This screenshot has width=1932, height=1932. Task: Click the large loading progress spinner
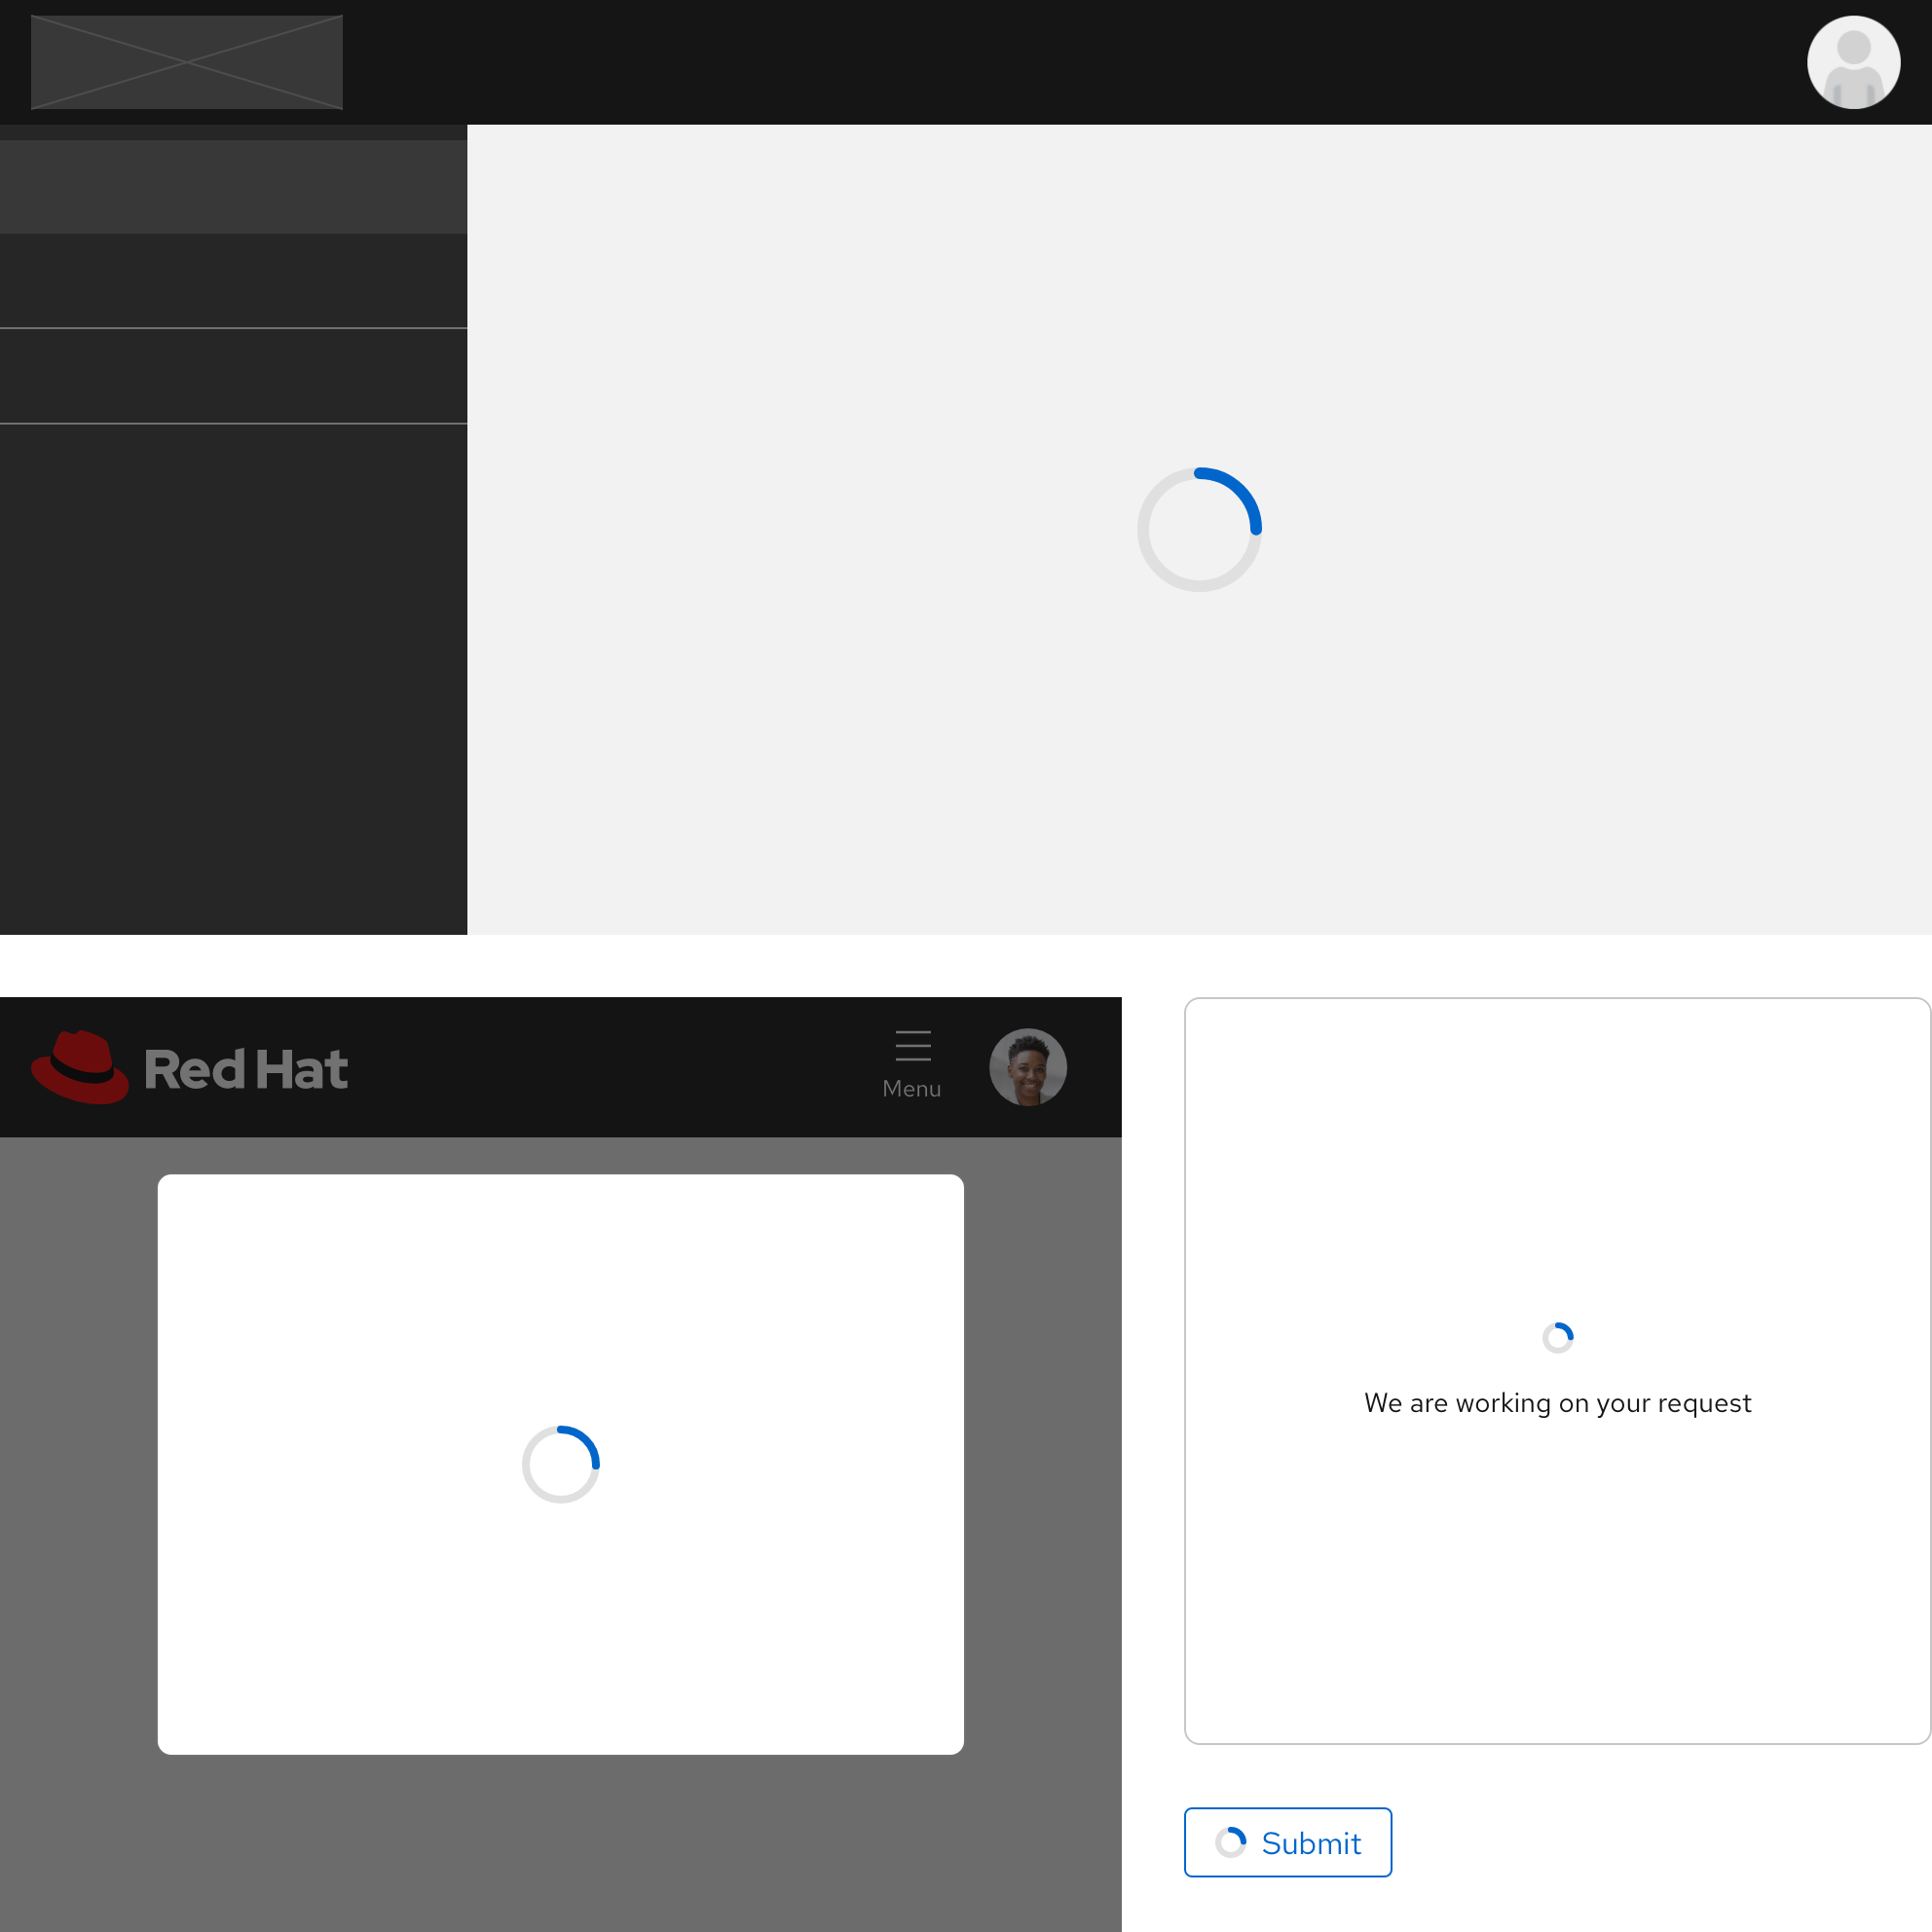[1199, 528]
